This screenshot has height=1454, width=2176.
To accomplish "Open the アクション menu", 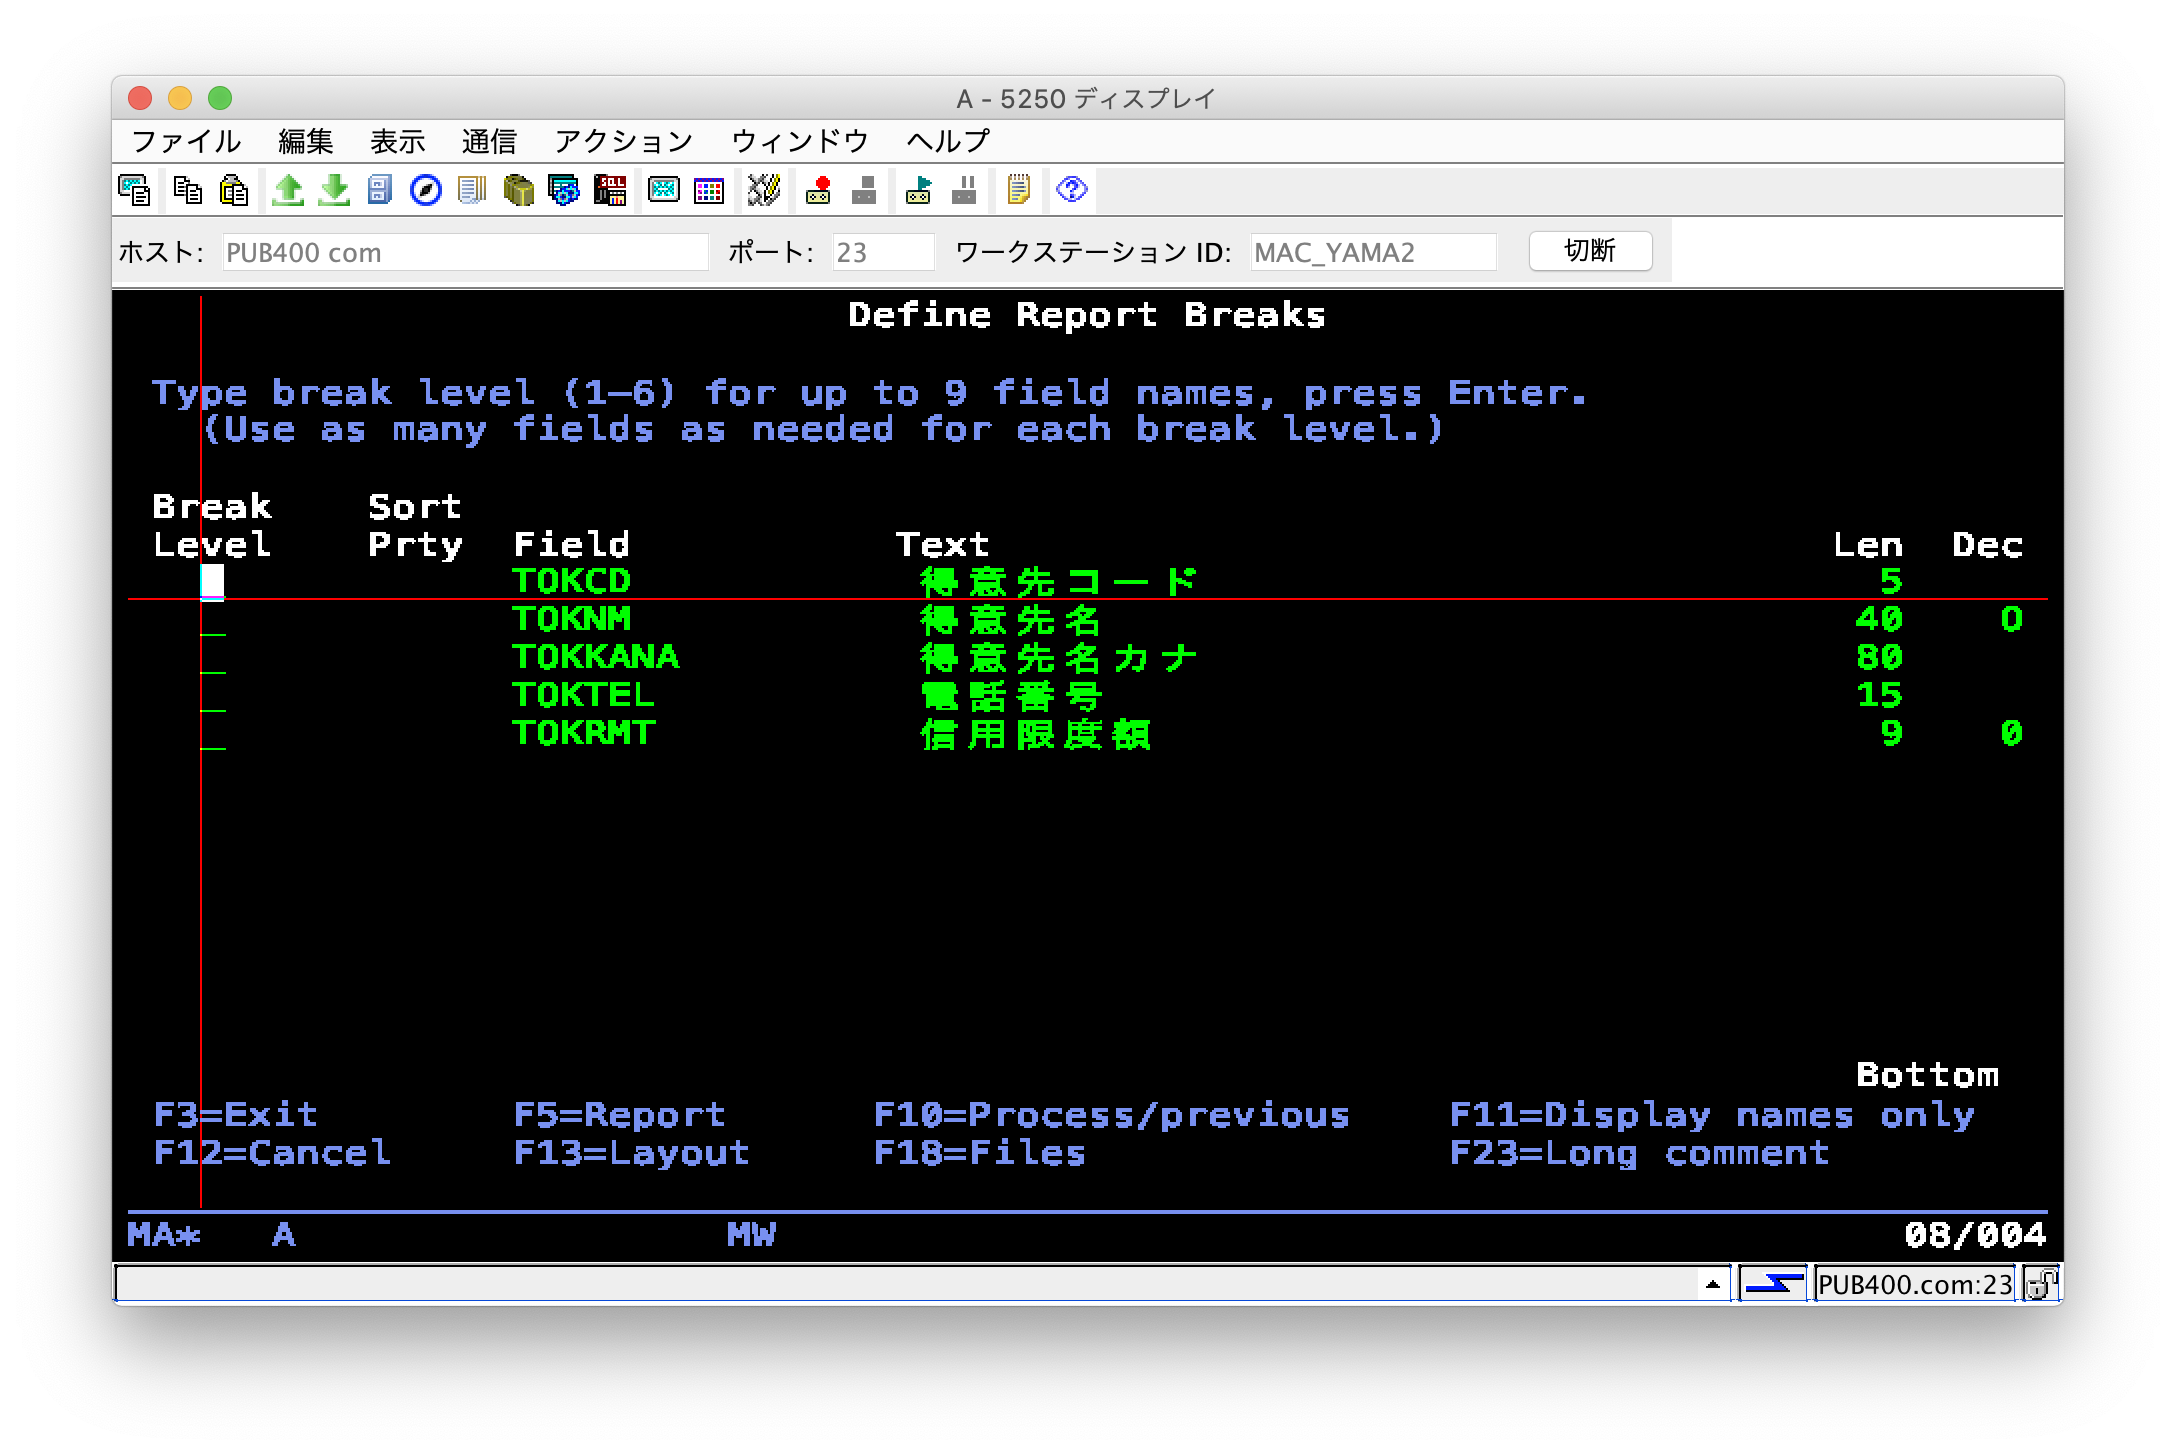I will coord(623,141).
